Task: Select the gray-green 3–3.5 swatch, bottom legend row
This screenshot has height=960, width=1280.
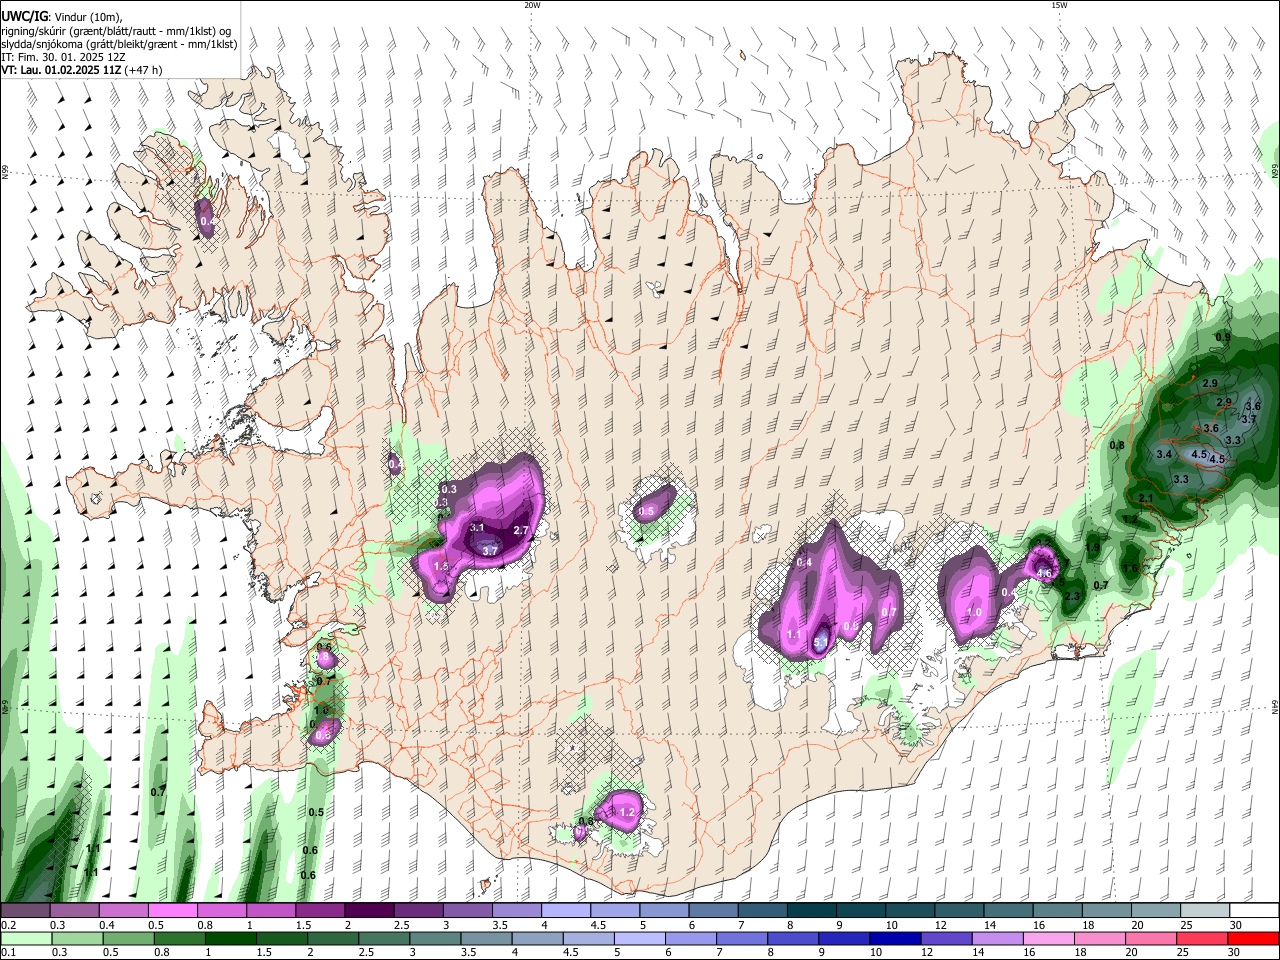Action: pyautogui.click(x=436, y=938)
